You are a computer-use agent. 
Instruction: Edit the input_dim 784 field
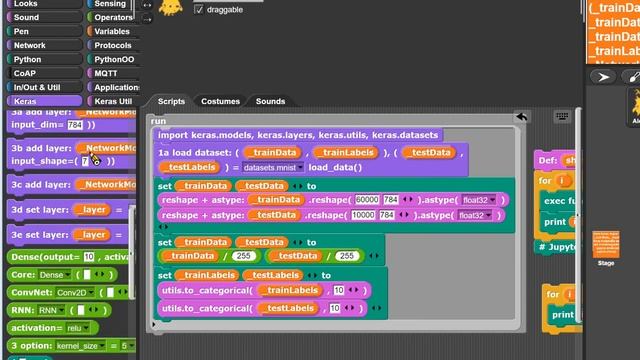tap(75, 125)
